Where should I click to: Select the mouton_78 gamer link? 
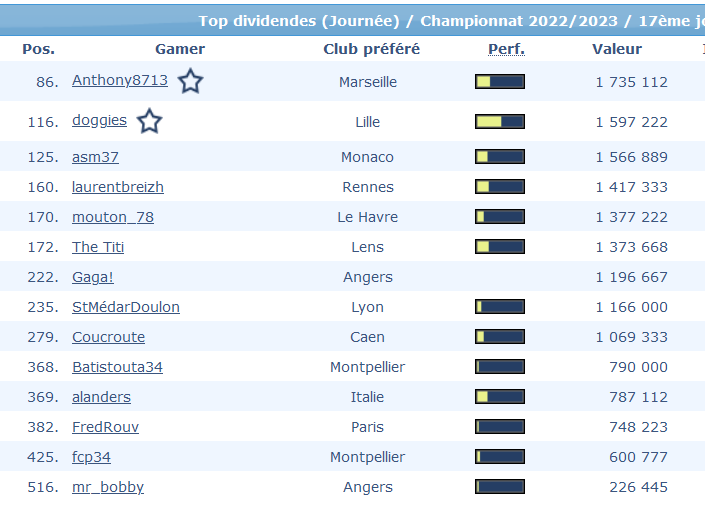pyautogui.click(x=113, y=217)
